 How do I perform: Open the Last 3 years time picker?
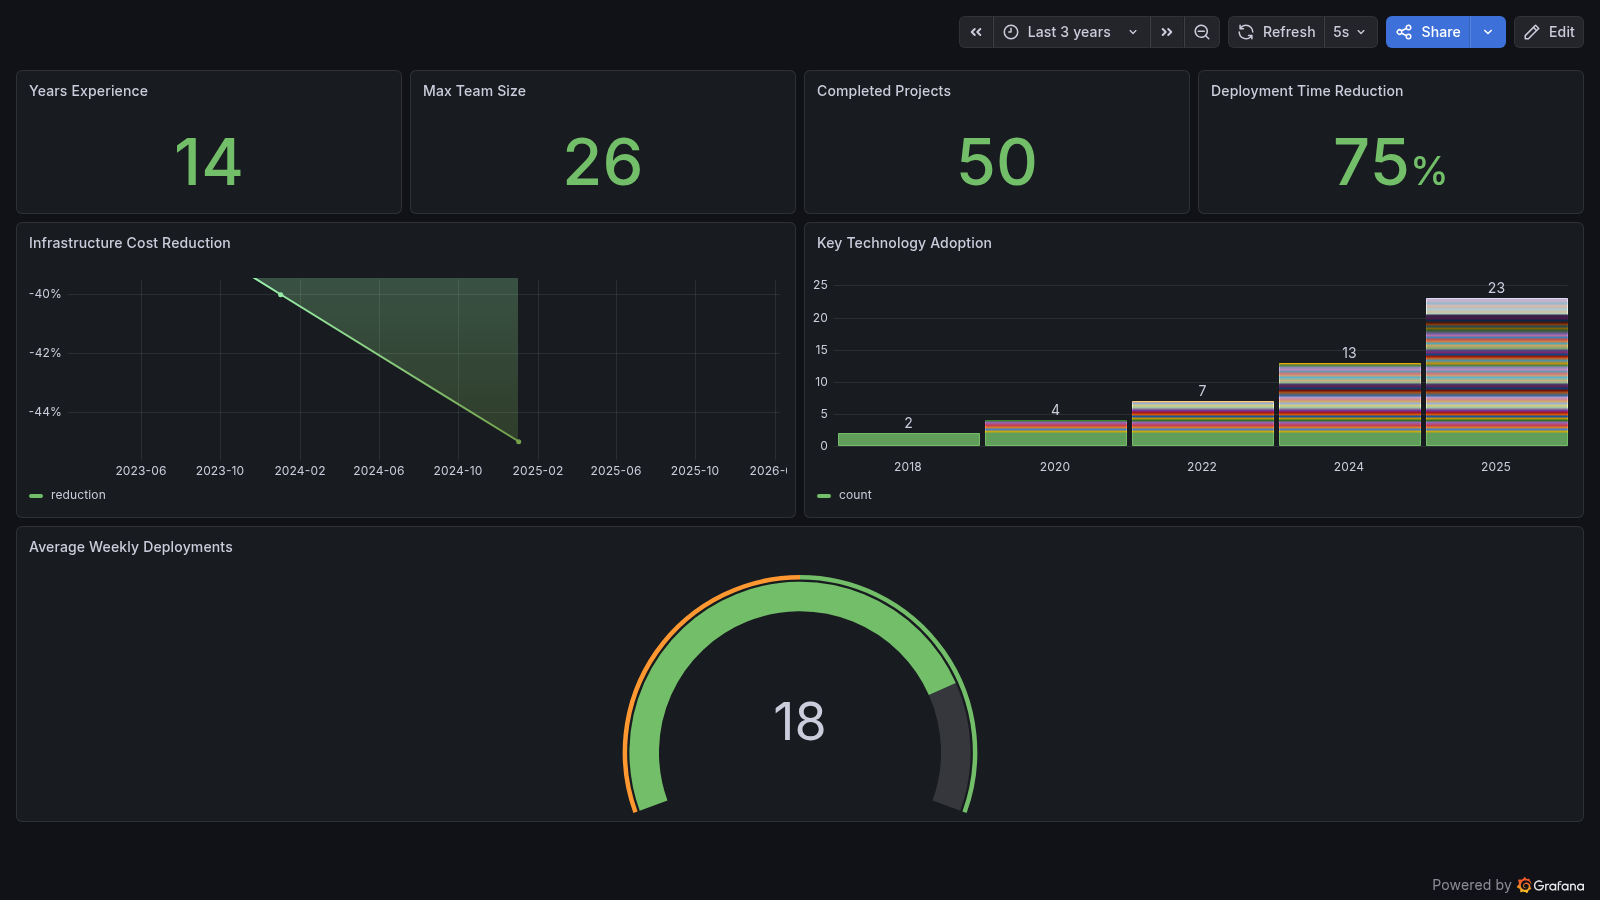click(1070, 32)
